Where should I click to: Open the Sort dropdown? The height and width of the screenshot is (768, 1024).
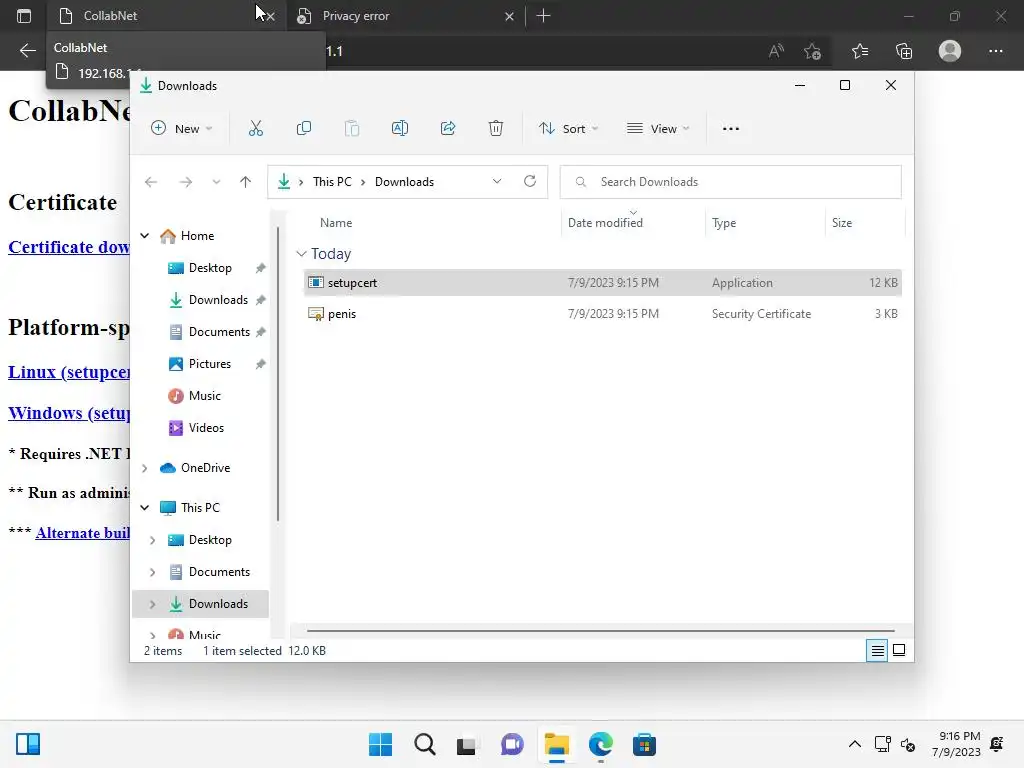click(568, 129)
